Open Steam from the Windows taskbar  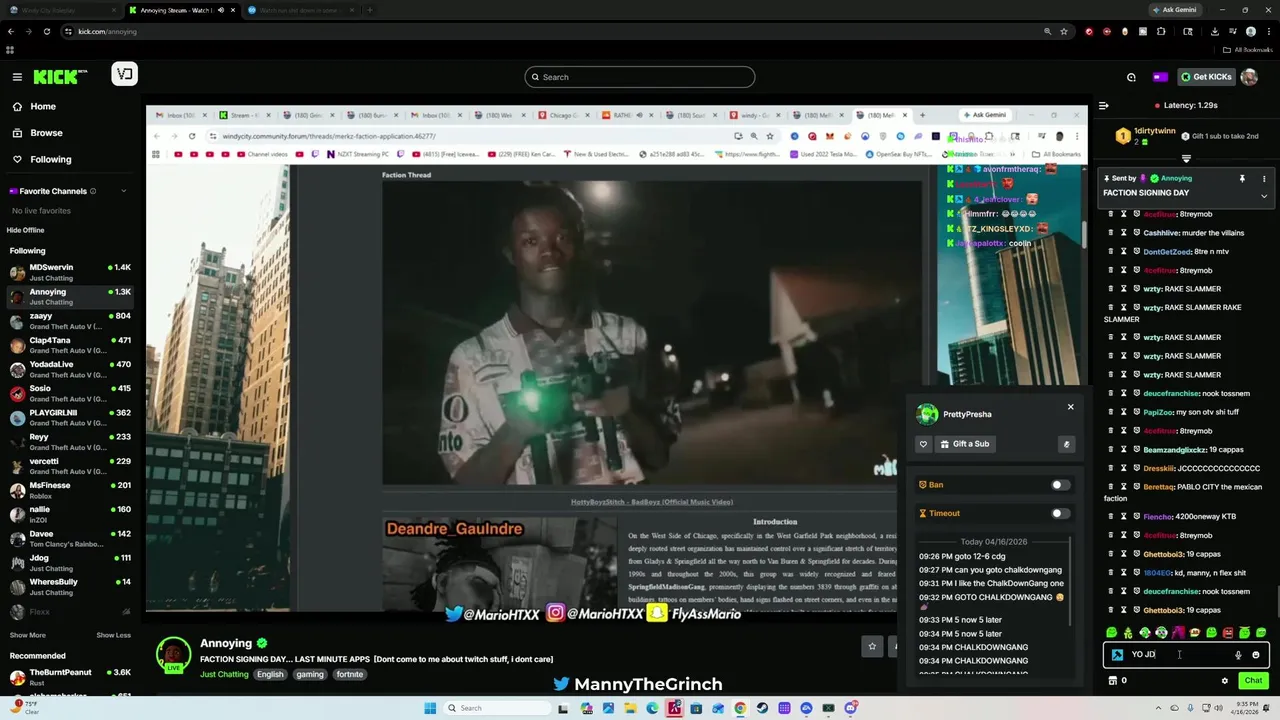click(762, 708)
